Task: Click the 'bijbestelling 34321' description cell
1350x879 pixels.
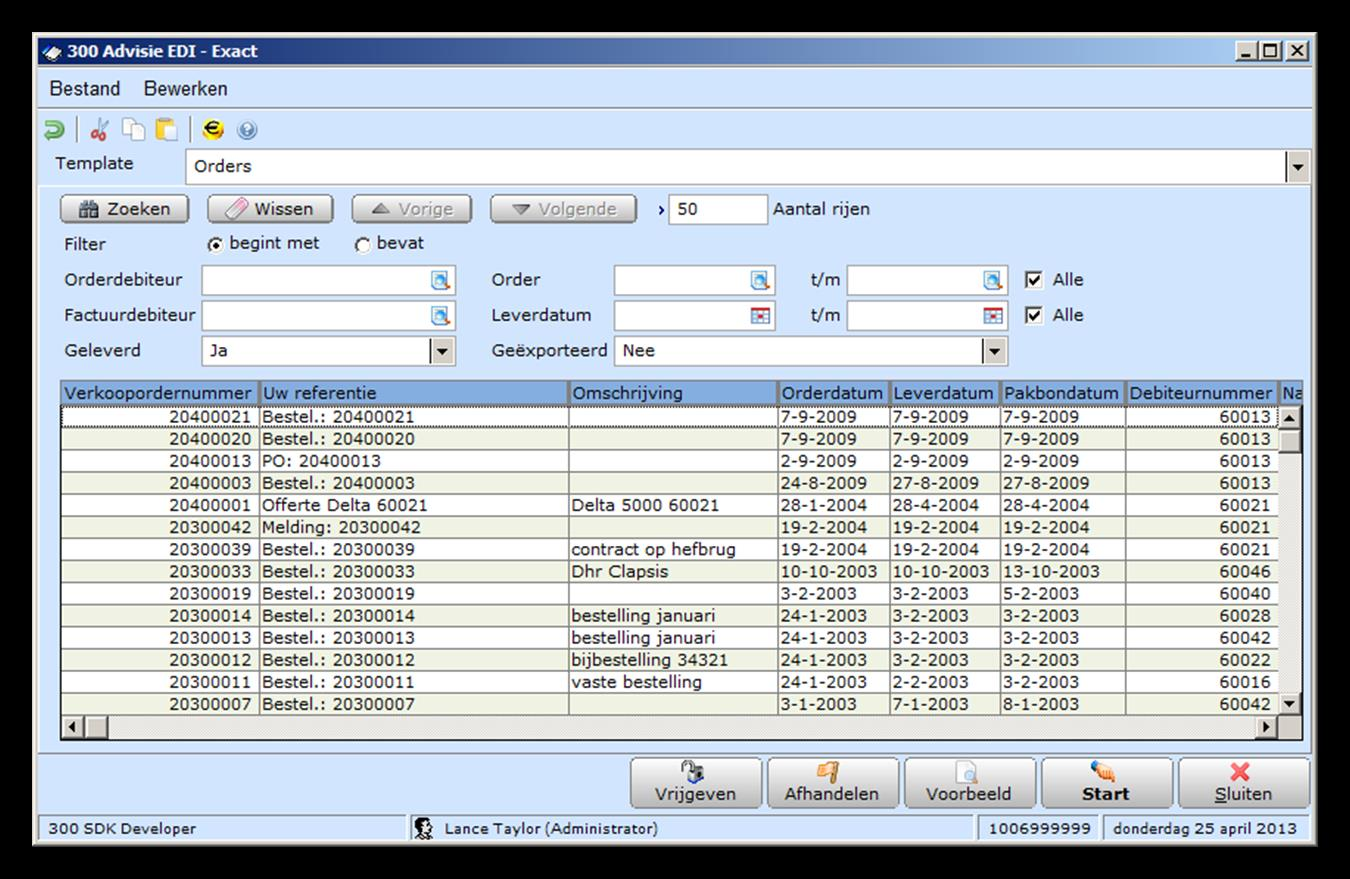Action: [x=673, y=660]
